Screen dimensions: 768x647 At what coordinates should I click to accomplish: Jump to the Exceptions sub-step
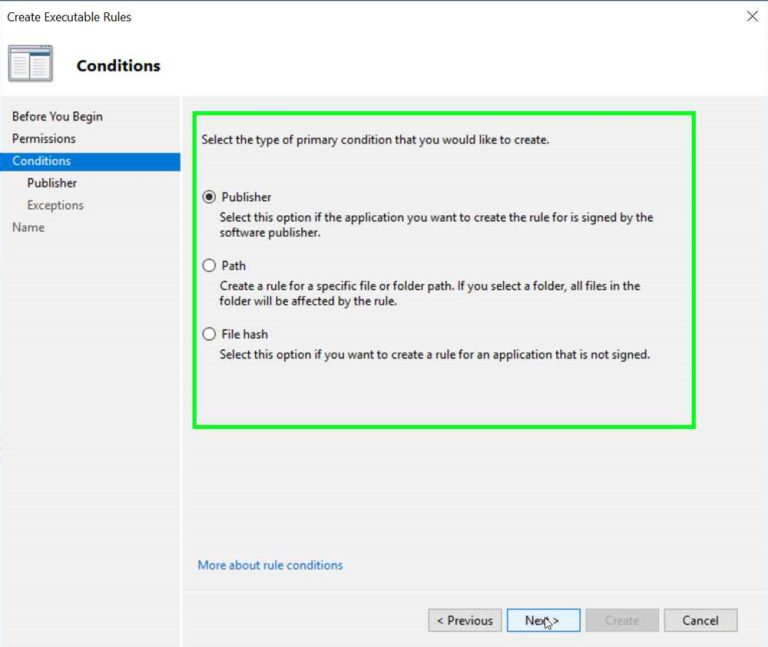click(55, 205)
